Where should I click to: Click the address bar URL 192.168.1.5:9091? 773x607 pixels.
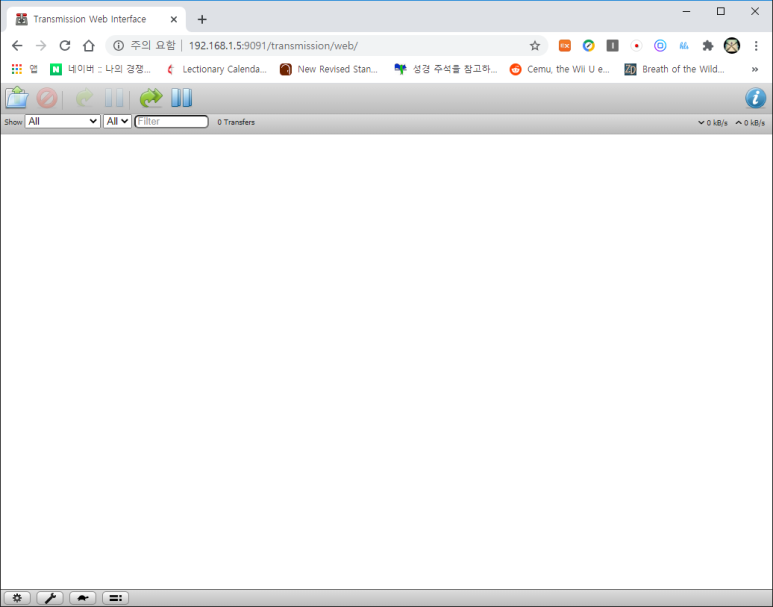[x=273, y=46]
